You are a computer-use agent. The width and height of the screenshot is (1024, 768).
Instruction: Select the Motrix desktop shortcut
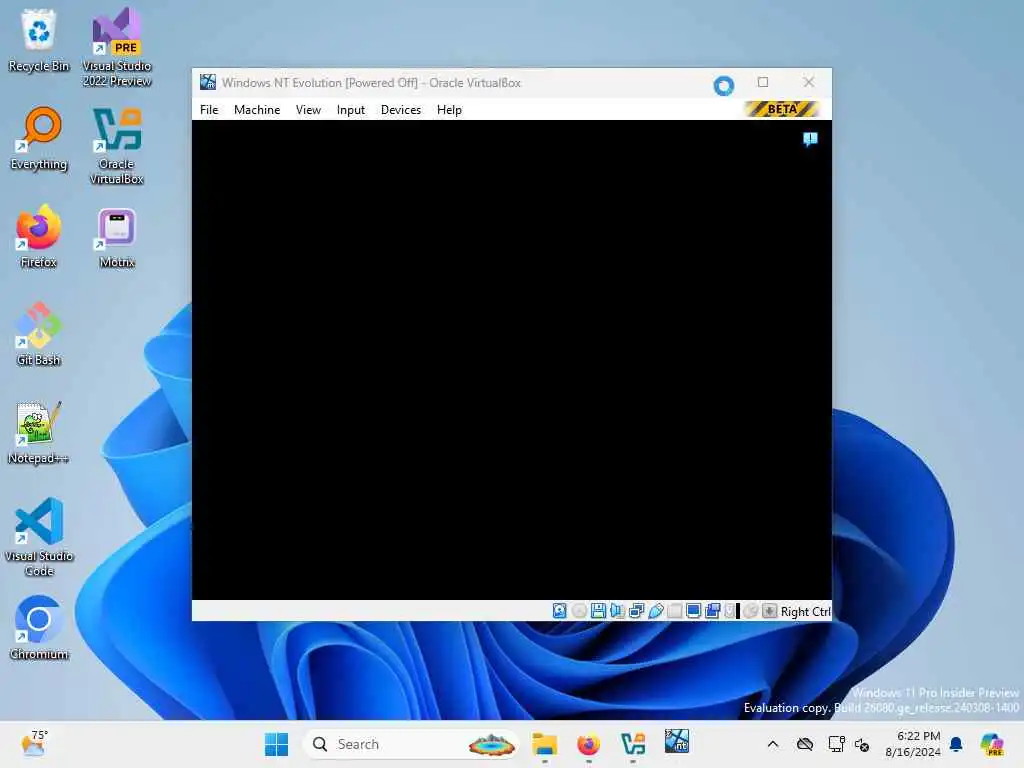click(117, 237)
